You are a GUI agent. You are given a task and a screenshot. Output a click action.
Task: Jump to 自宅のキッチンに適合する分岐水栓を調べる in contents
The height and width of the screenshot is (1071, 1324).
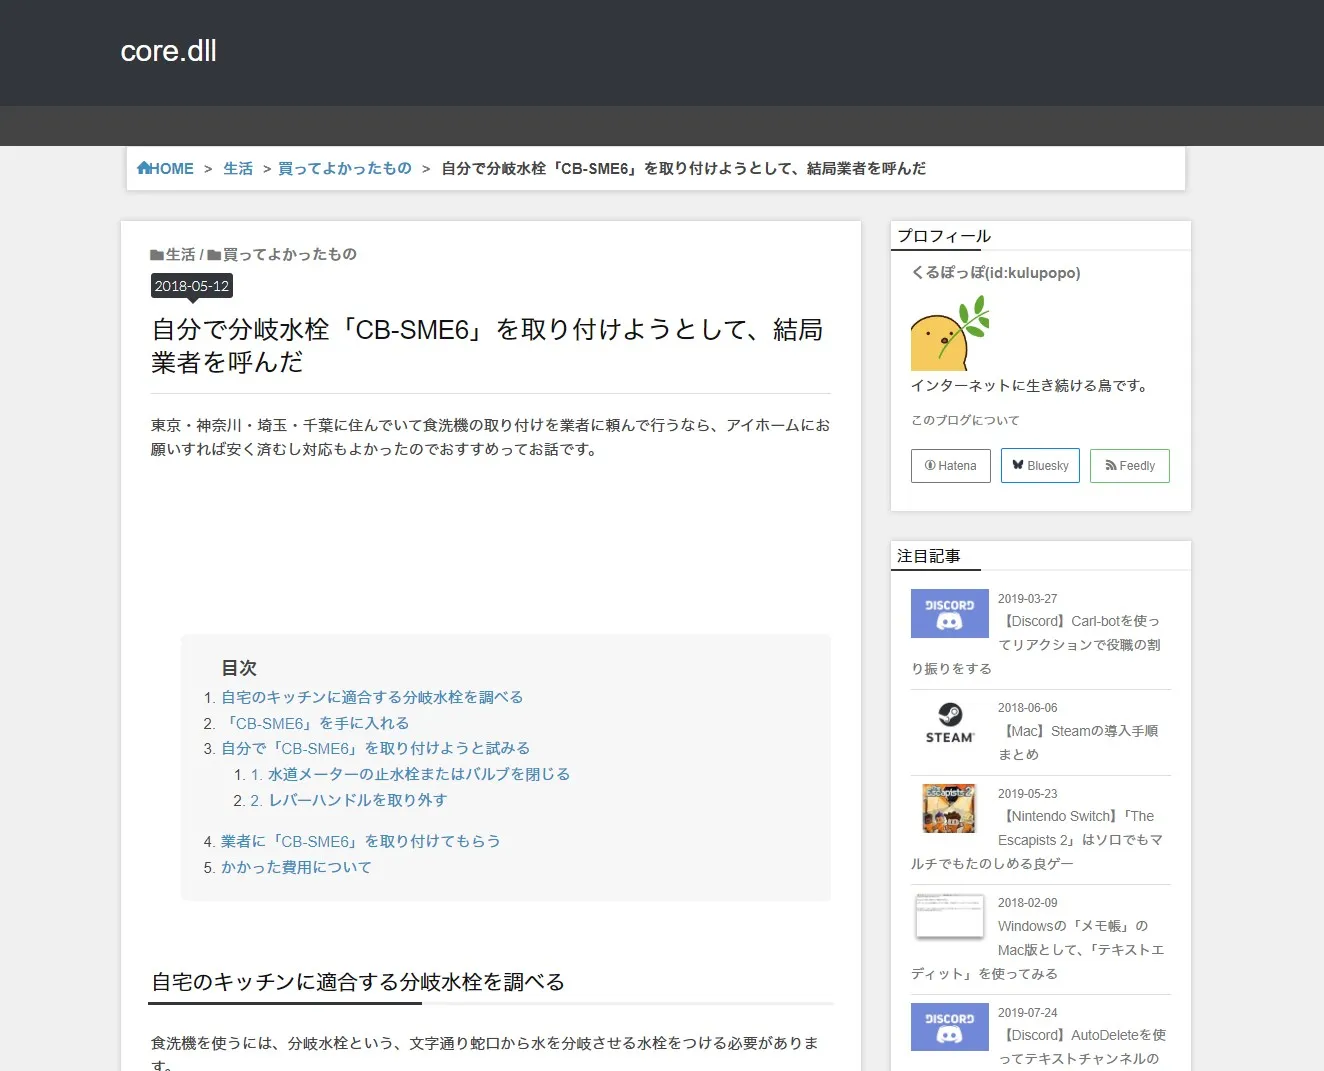click(x=372, y=697)
